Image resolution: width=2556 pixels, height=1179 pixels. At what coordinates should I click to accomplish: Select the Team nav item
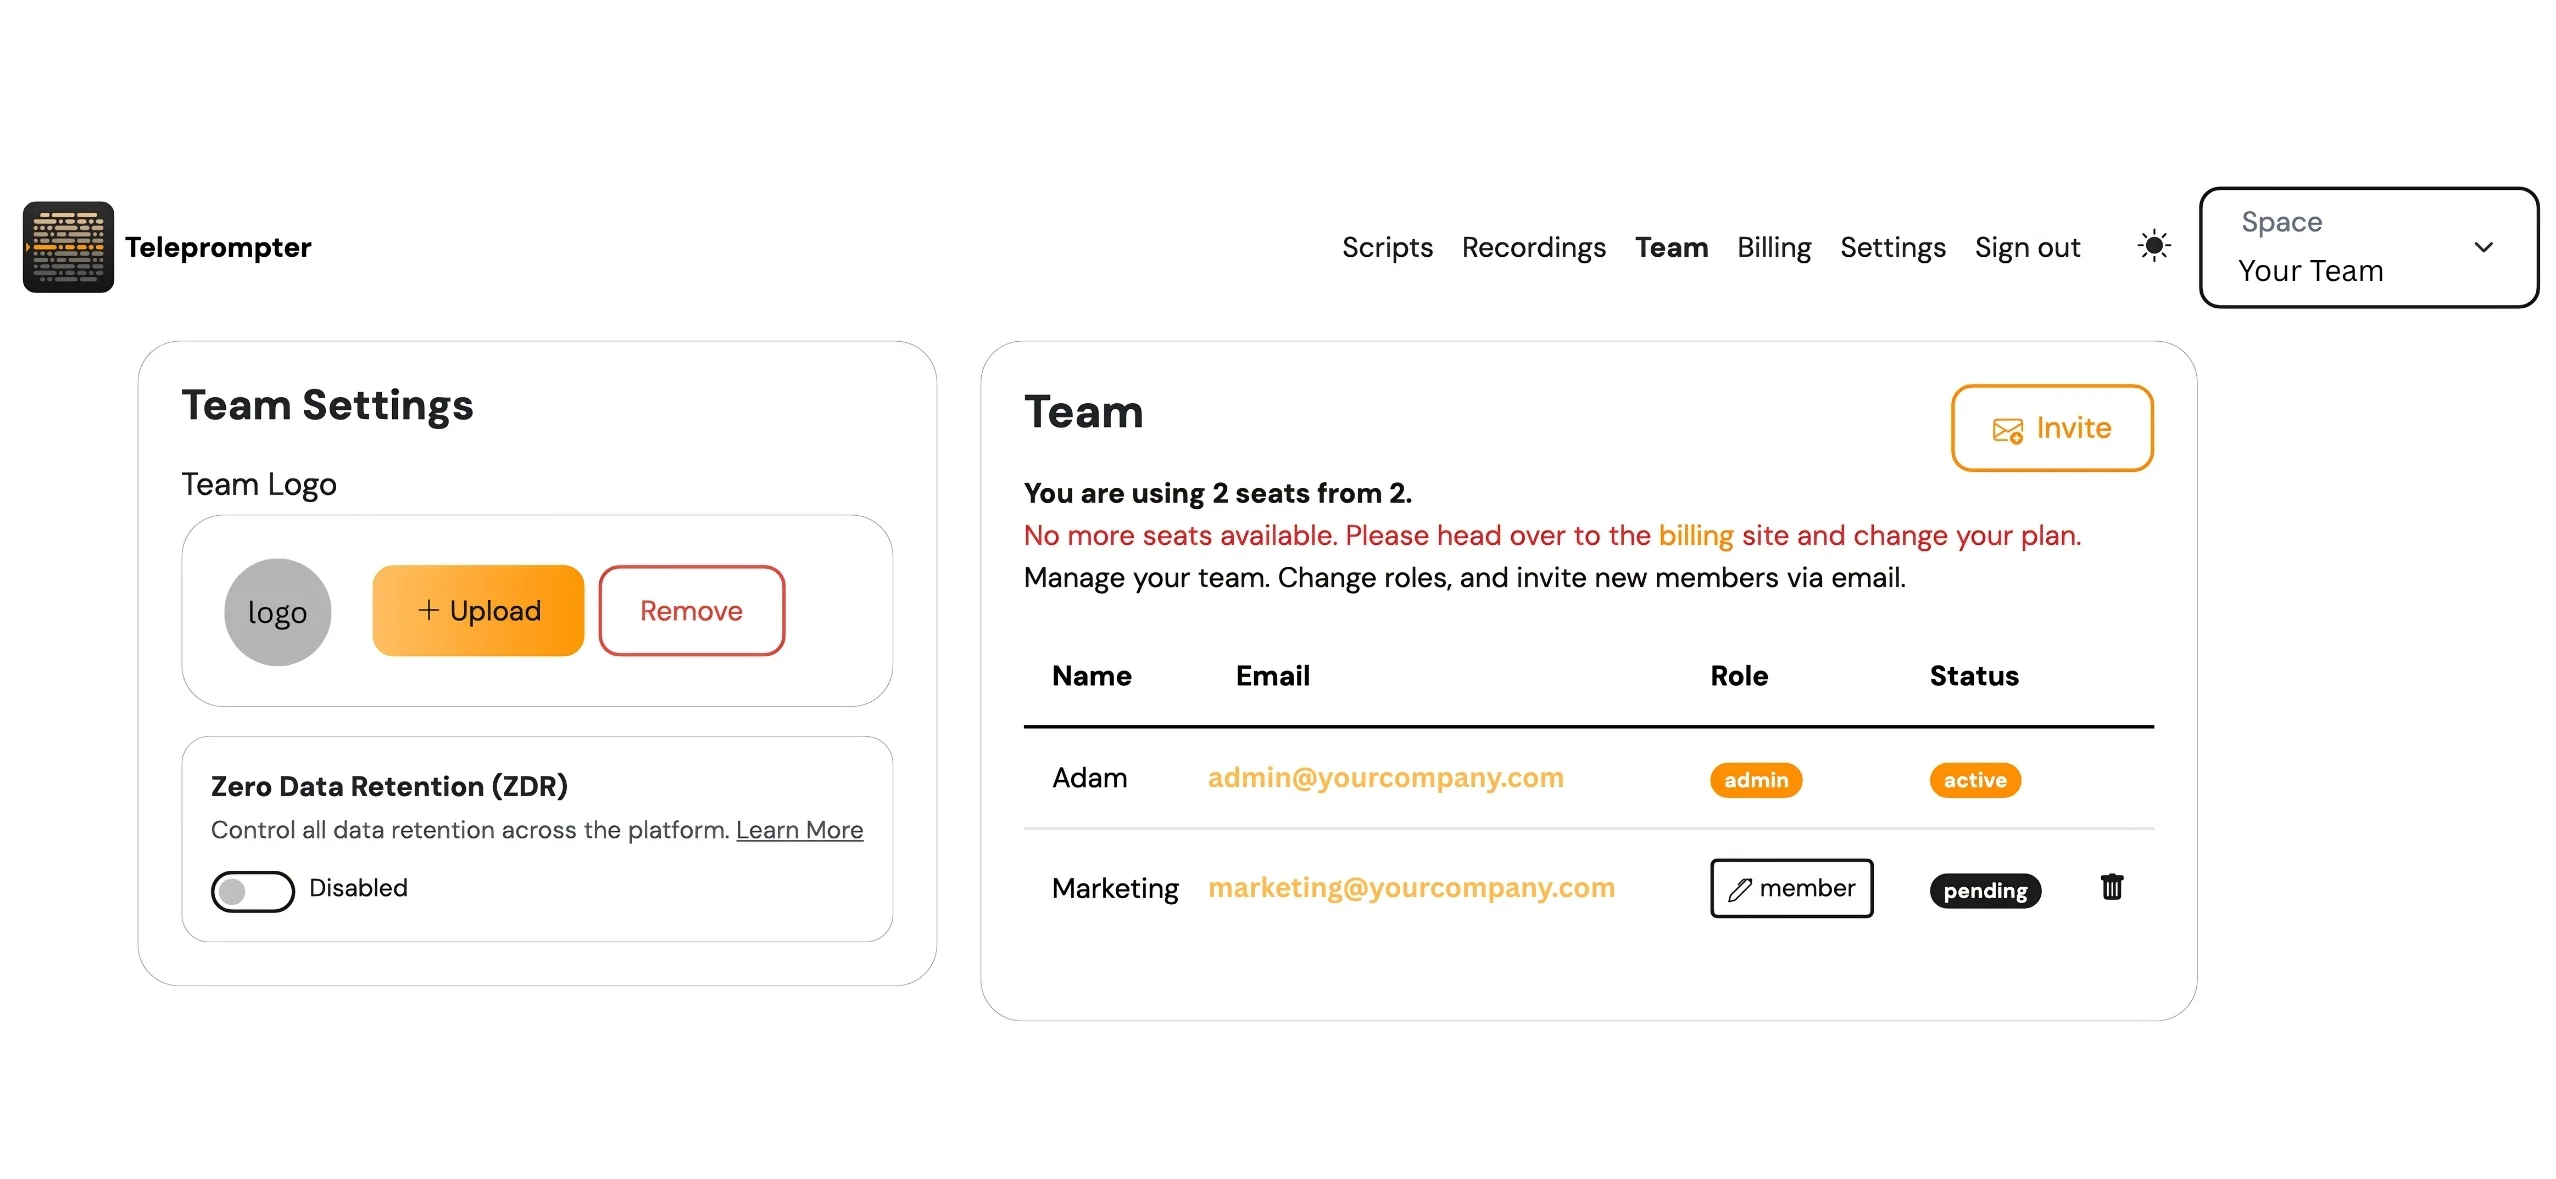1671,247
